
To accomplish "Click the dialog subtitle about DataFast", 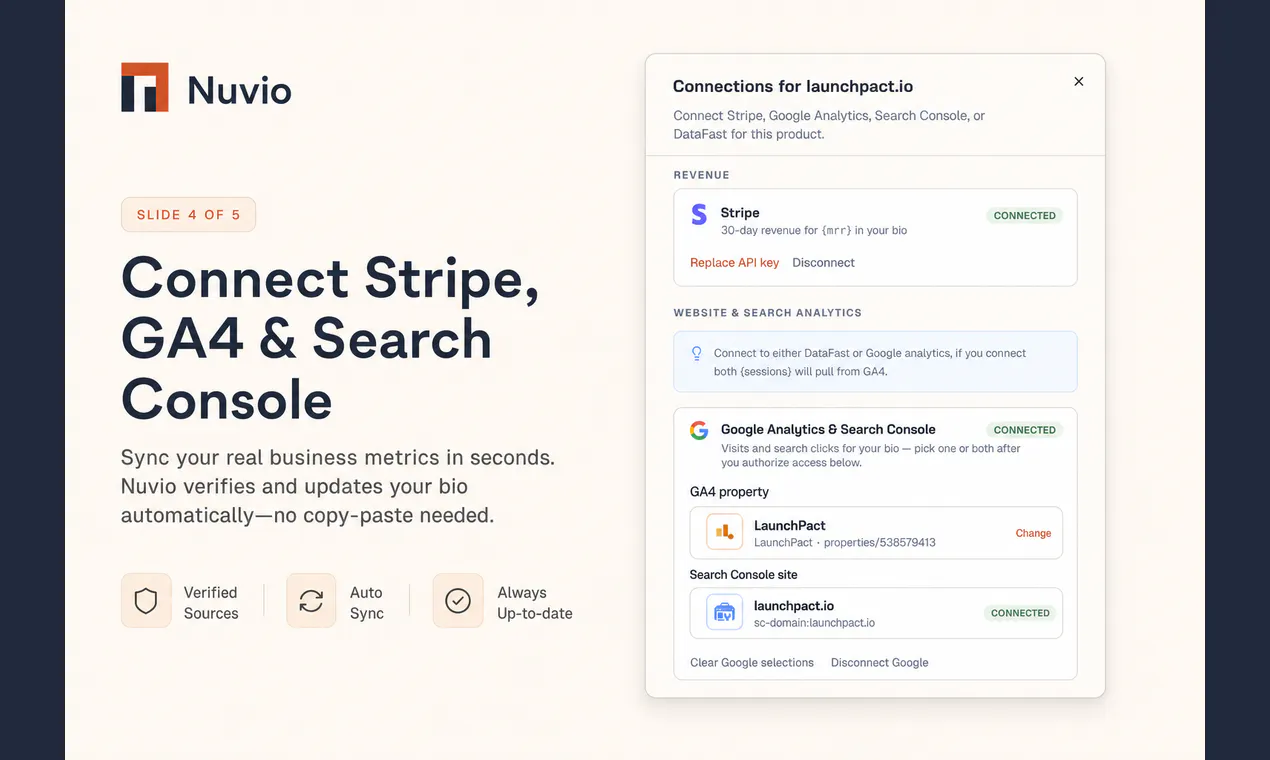I will tap(829, 125).
